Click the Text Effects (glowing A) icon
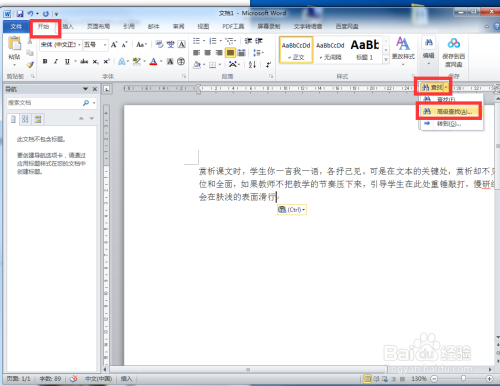 point(122,62)
